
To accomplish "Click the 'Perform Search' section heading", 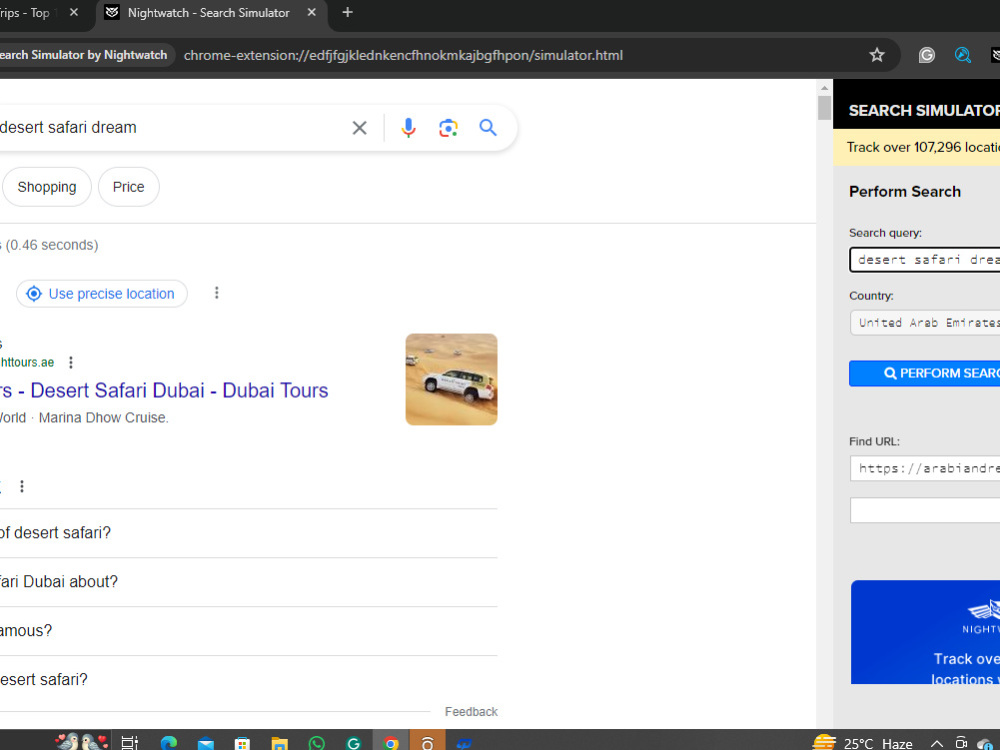I will click(904, 191).
